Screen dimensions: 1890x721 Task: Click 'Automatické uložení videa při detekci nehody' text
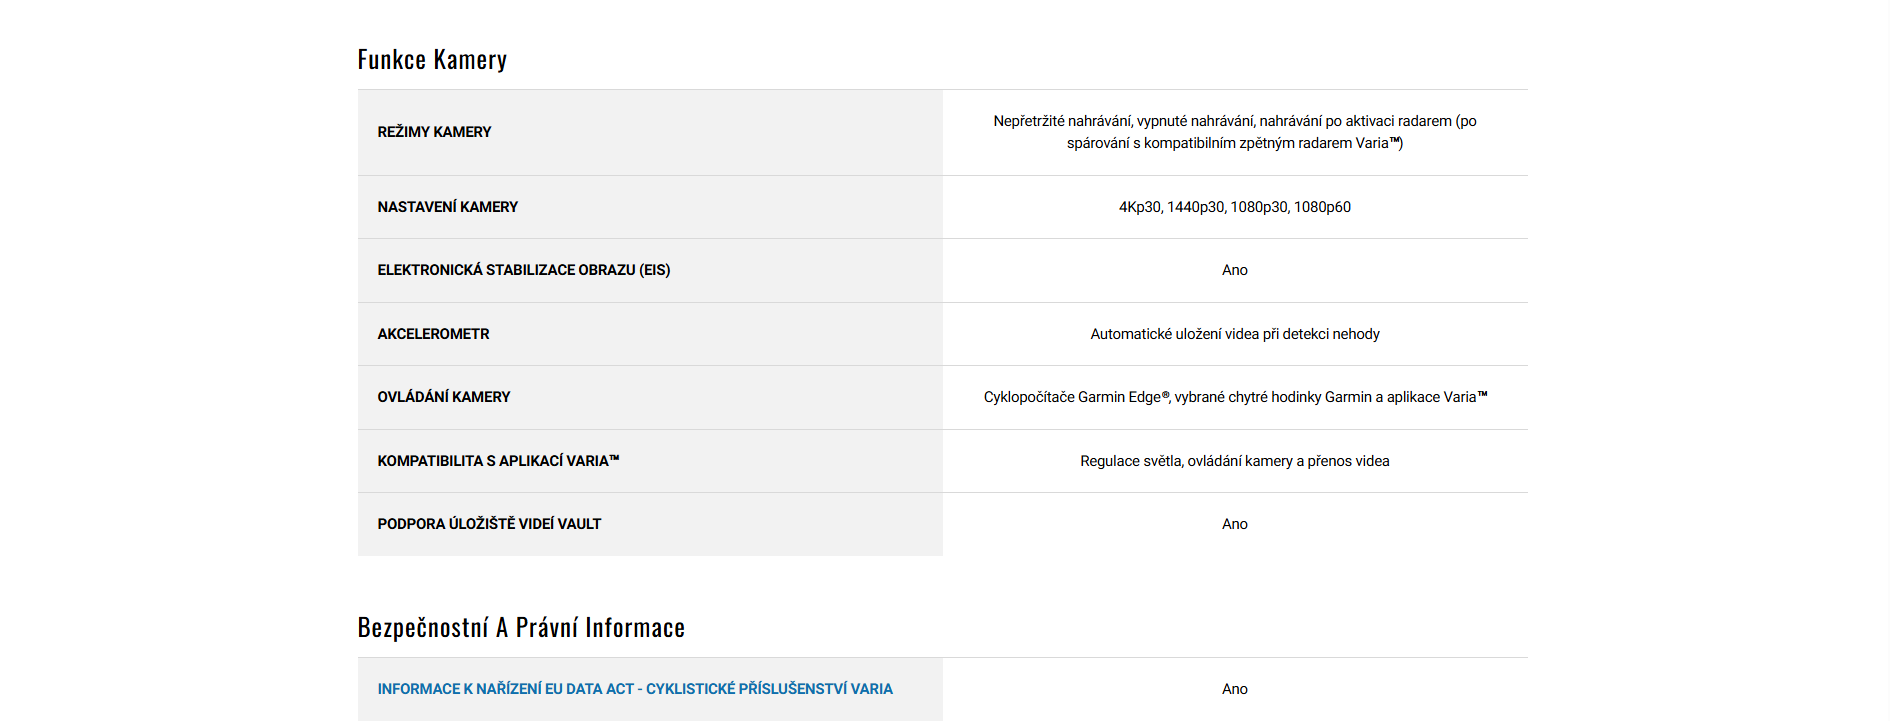(1234, 334)
